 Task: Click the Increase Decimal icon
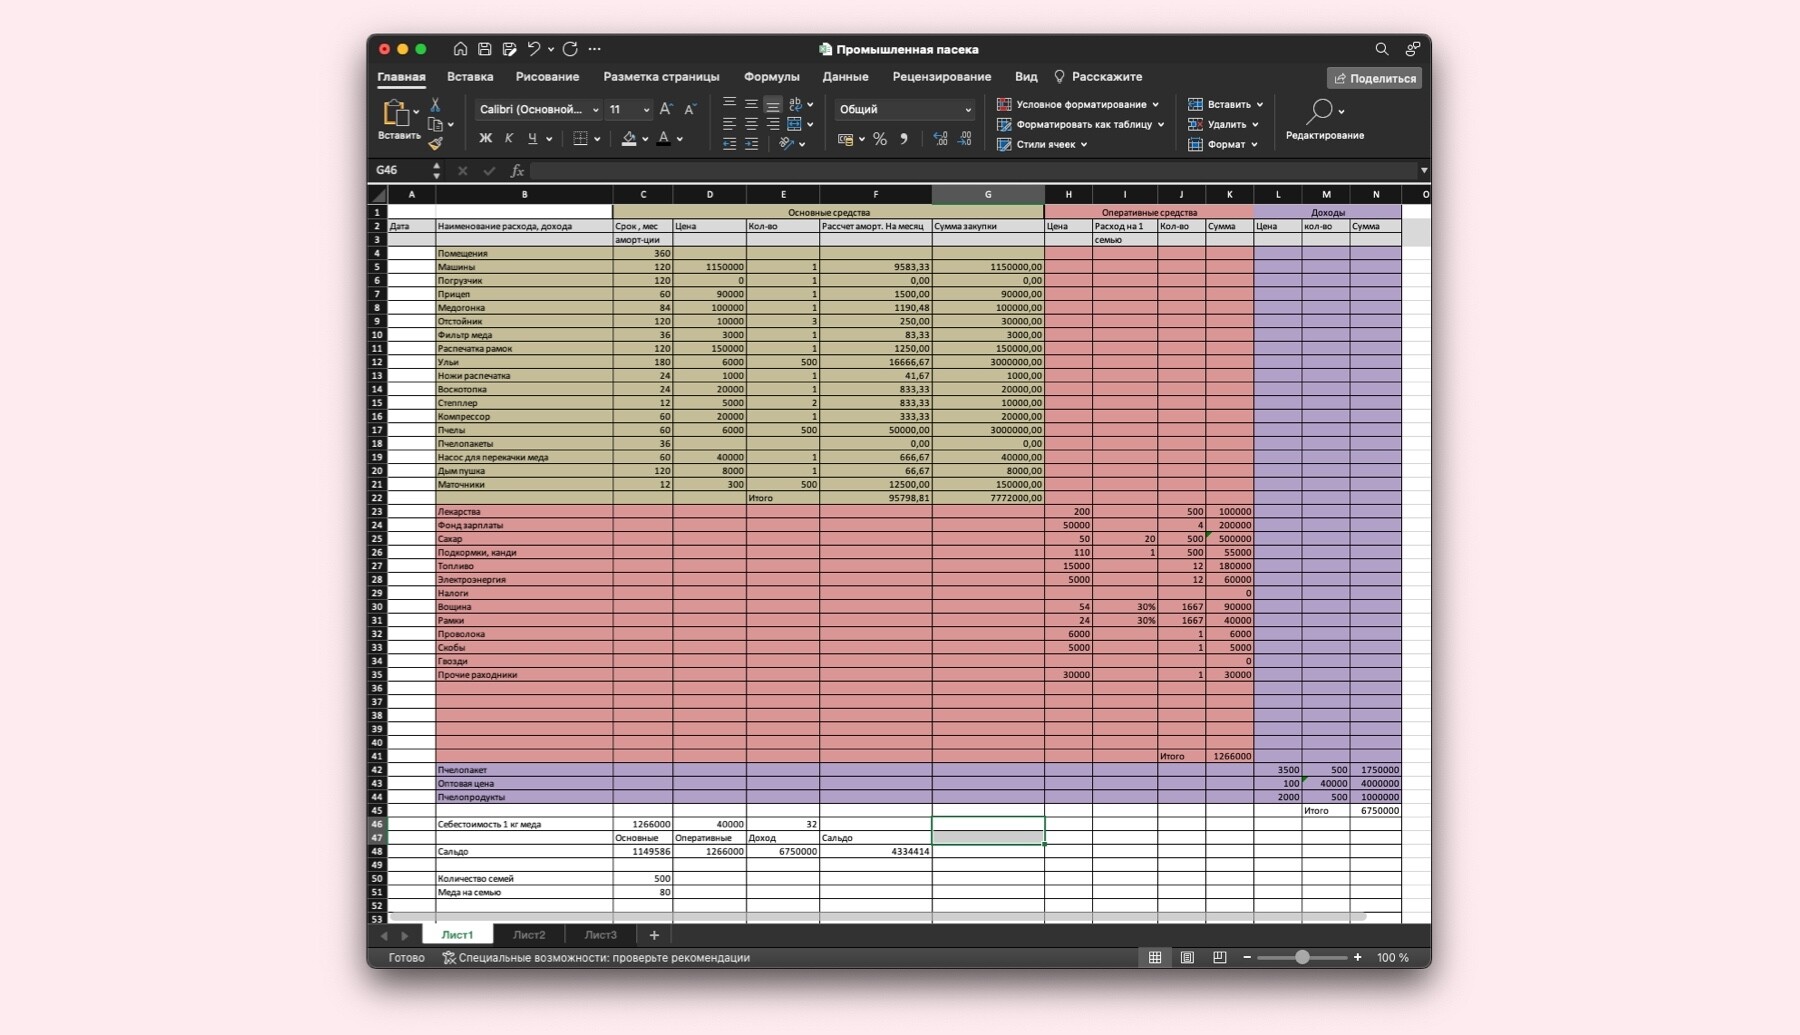[940, 139]
